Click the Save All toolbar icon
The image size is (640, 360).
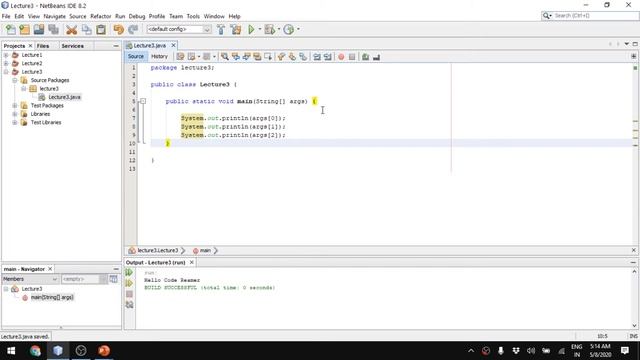click(53, 29)
